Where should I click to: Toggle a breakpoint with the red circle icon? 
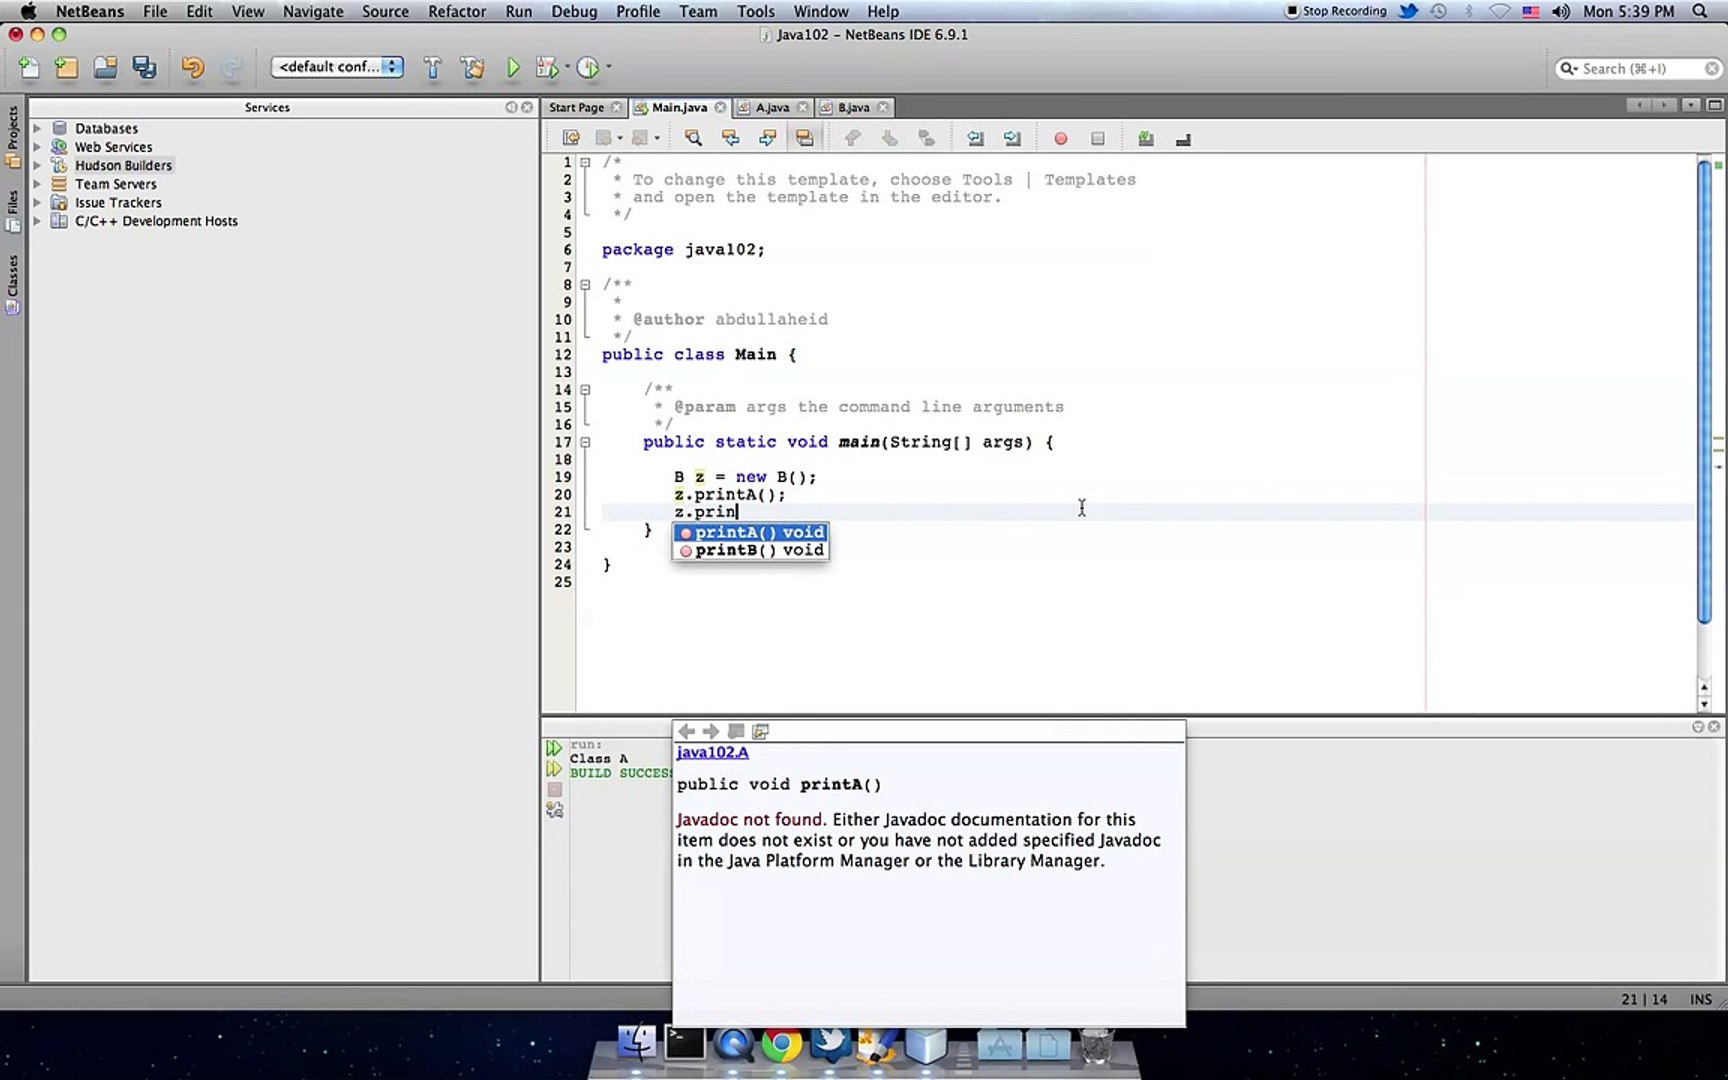pyautogui.click(x=1060, y=138)
